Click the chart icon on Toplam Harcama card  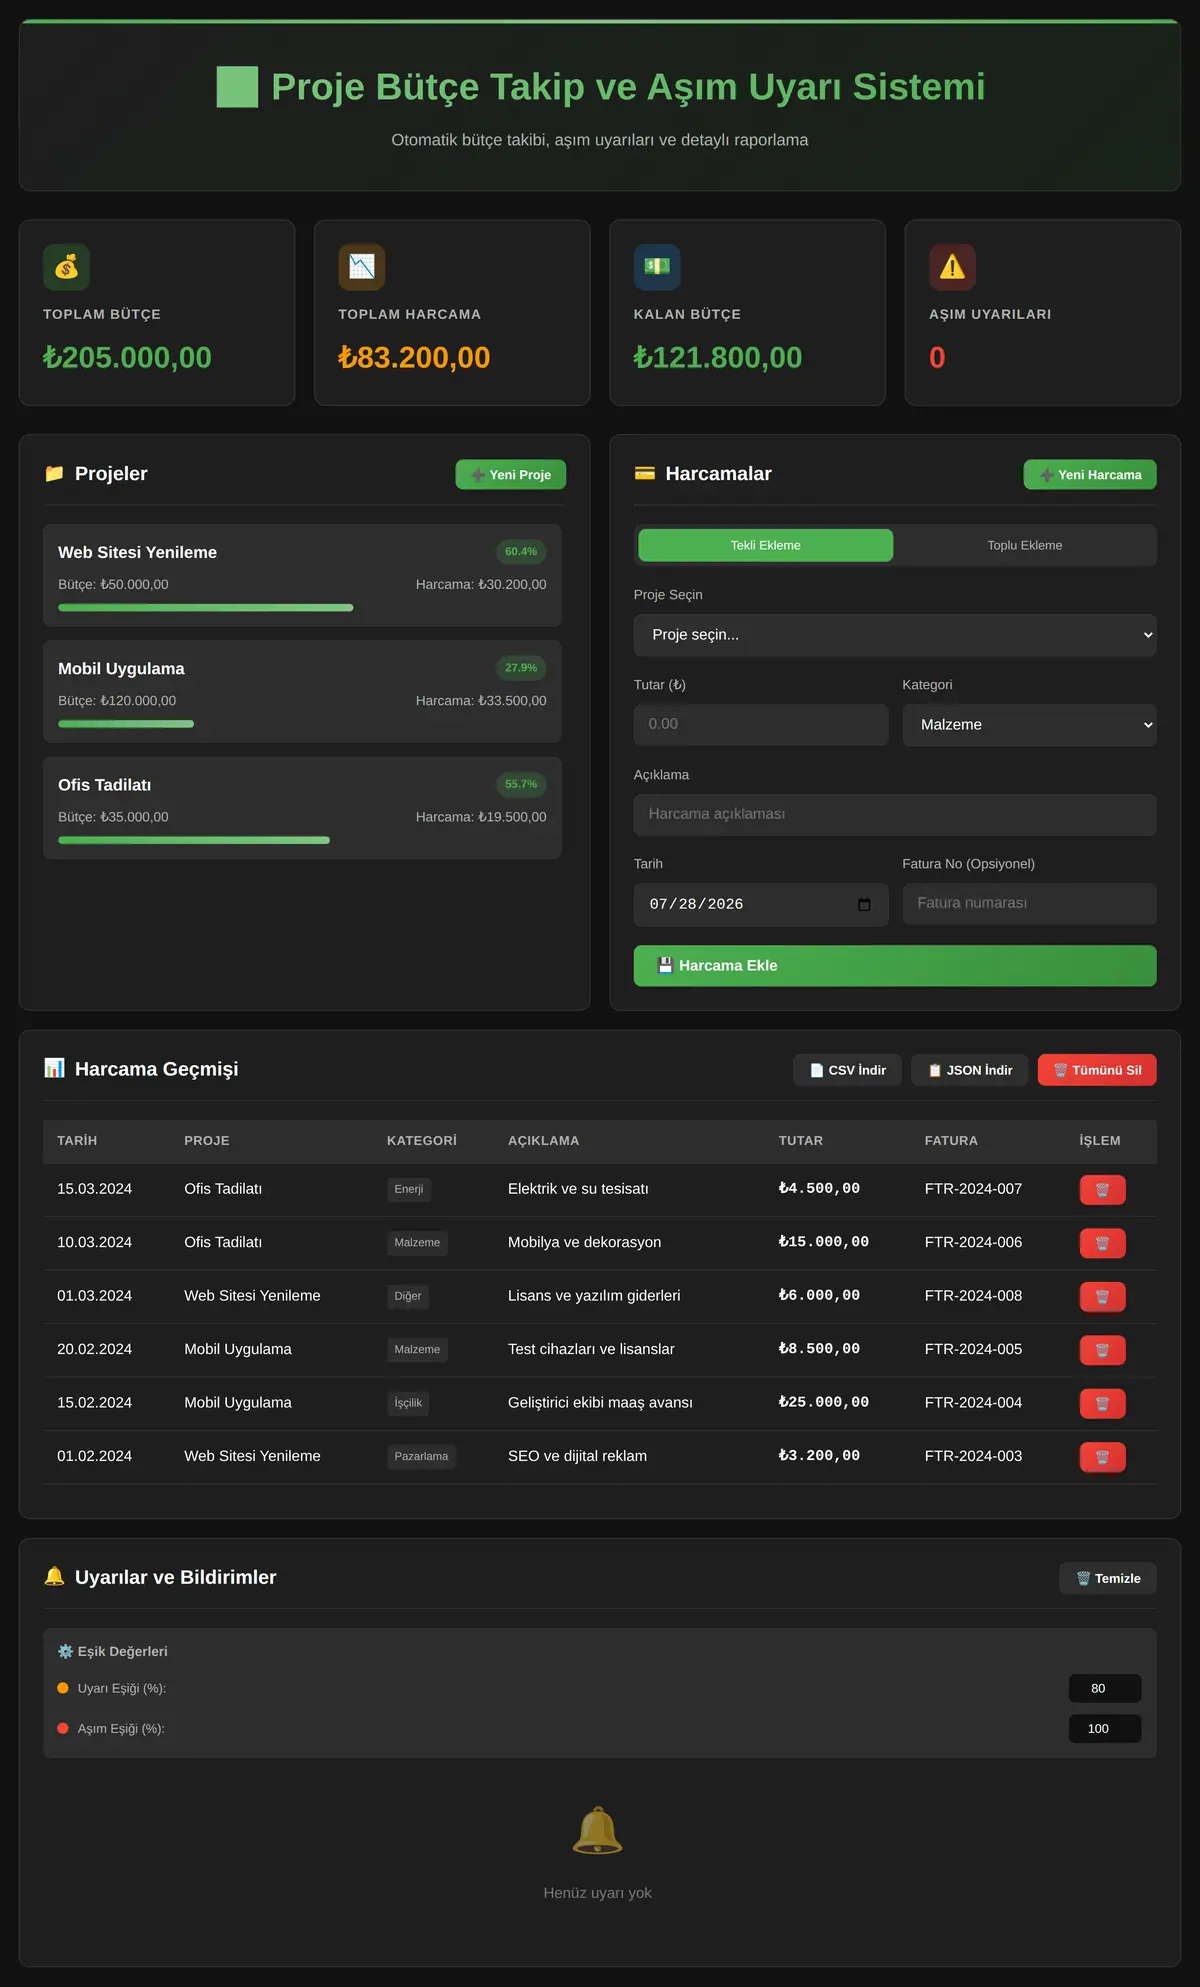tap(361, 267)
